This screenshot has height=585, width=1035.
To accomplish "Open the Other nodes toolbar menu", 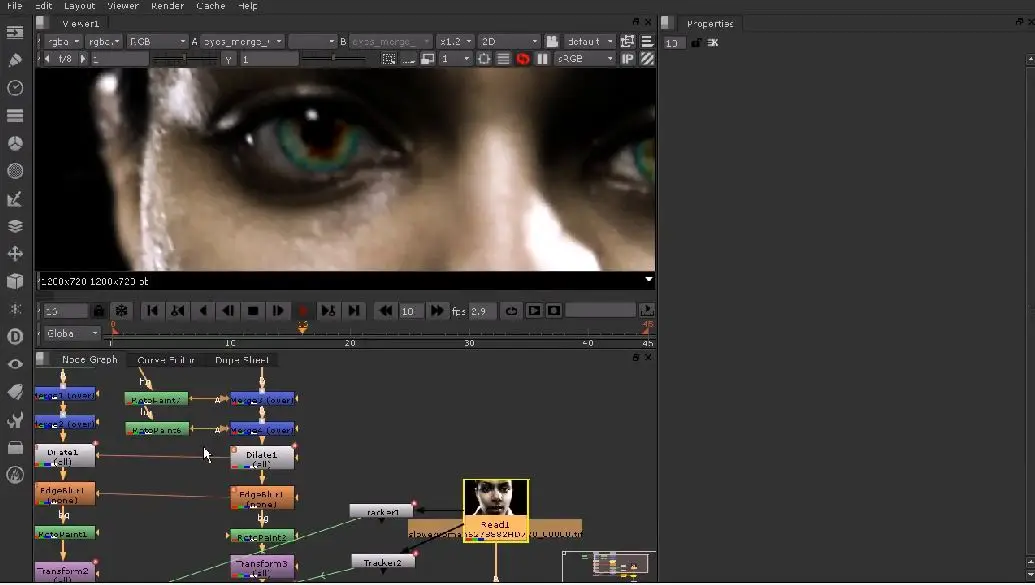I will 15,448.
